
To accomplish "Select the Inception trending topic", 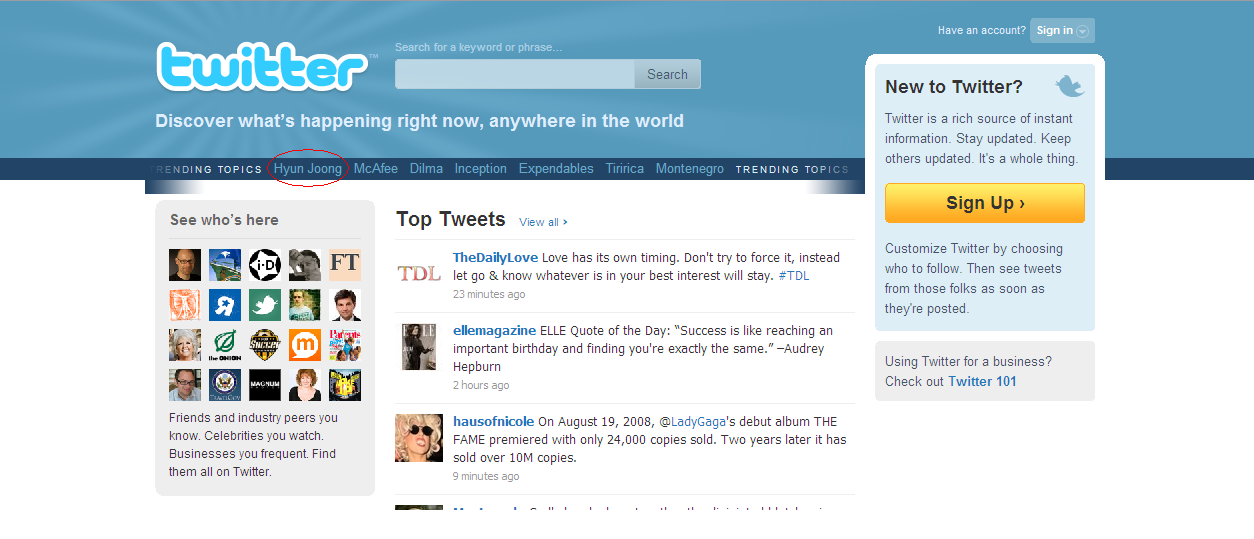I will (481, 169).
